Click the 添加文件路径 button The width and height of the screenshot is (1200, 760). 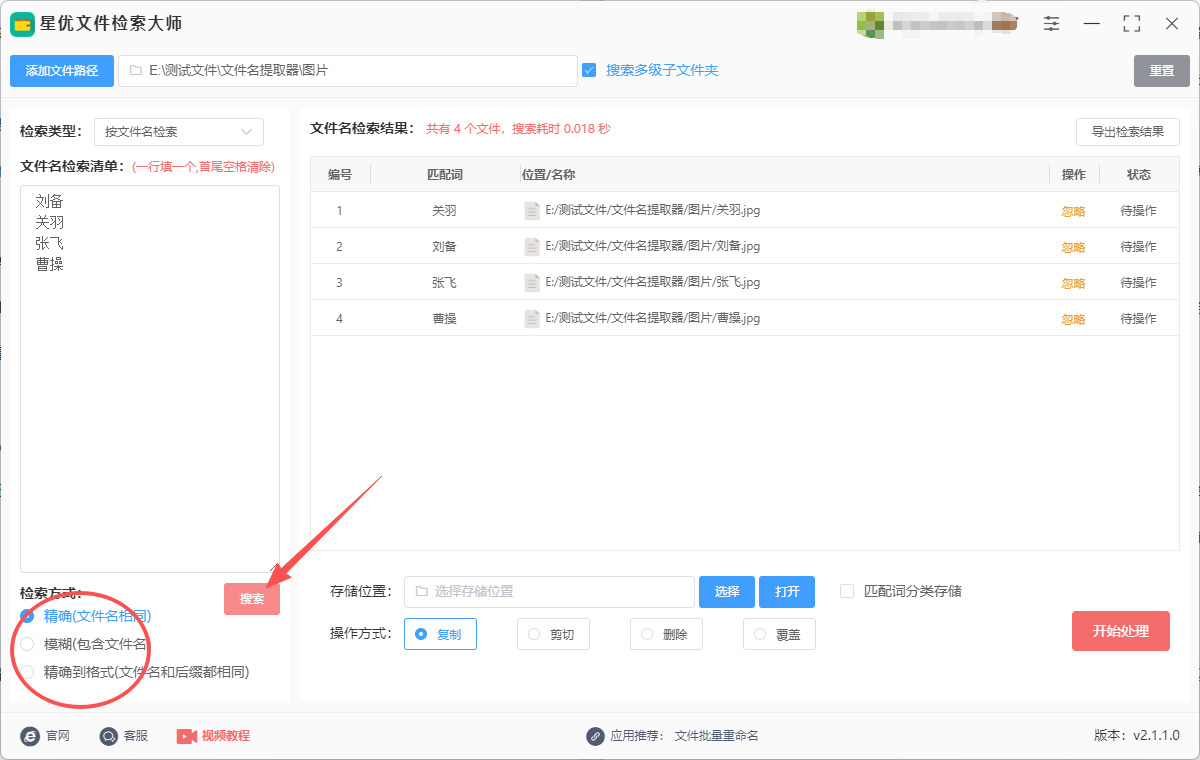click(x=62, y=71)
